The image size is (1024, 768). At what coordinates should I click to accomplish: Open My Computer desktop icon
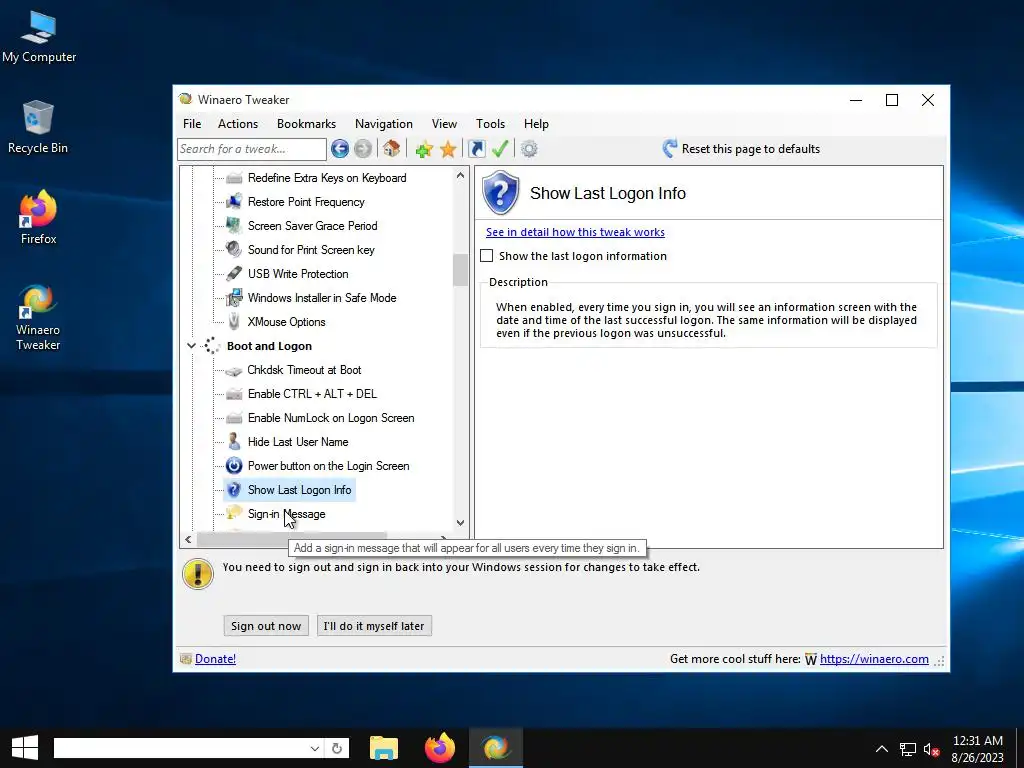[x=39, y=37]
